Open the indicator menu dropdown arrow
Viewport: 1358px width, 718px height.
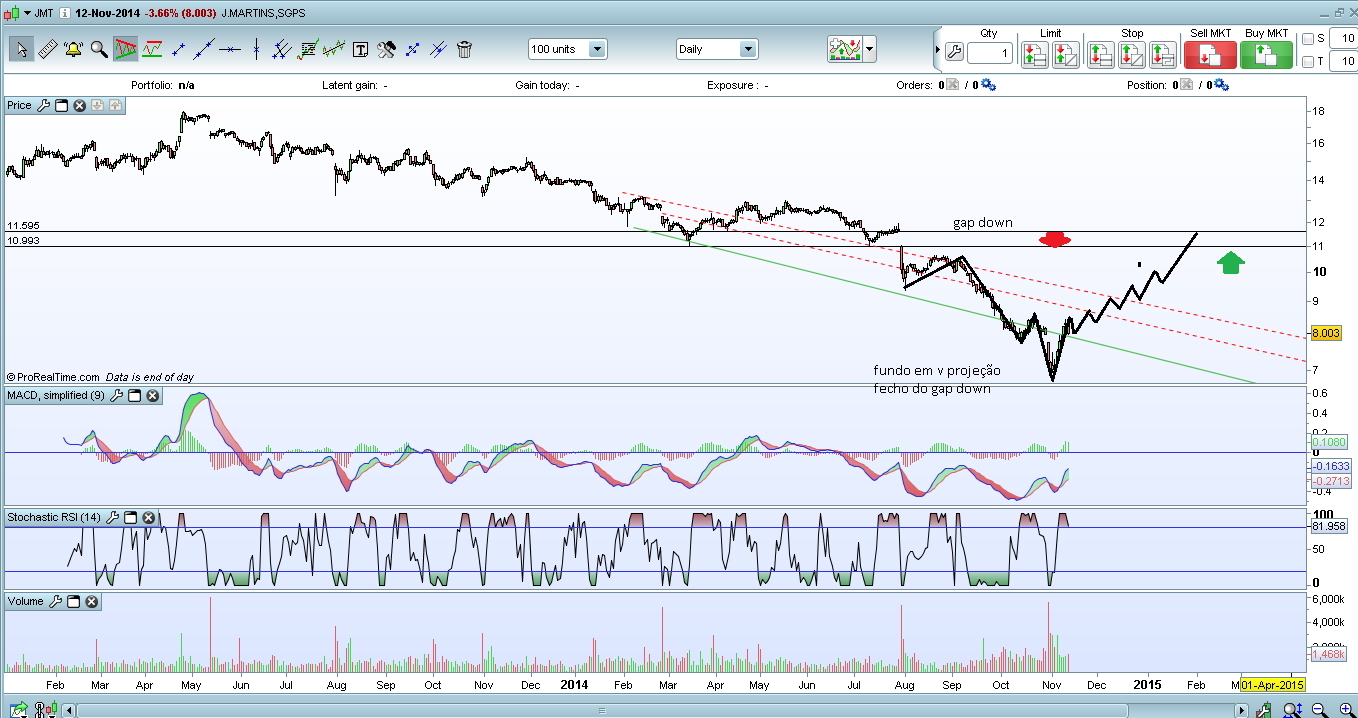(x=871, y=49)
